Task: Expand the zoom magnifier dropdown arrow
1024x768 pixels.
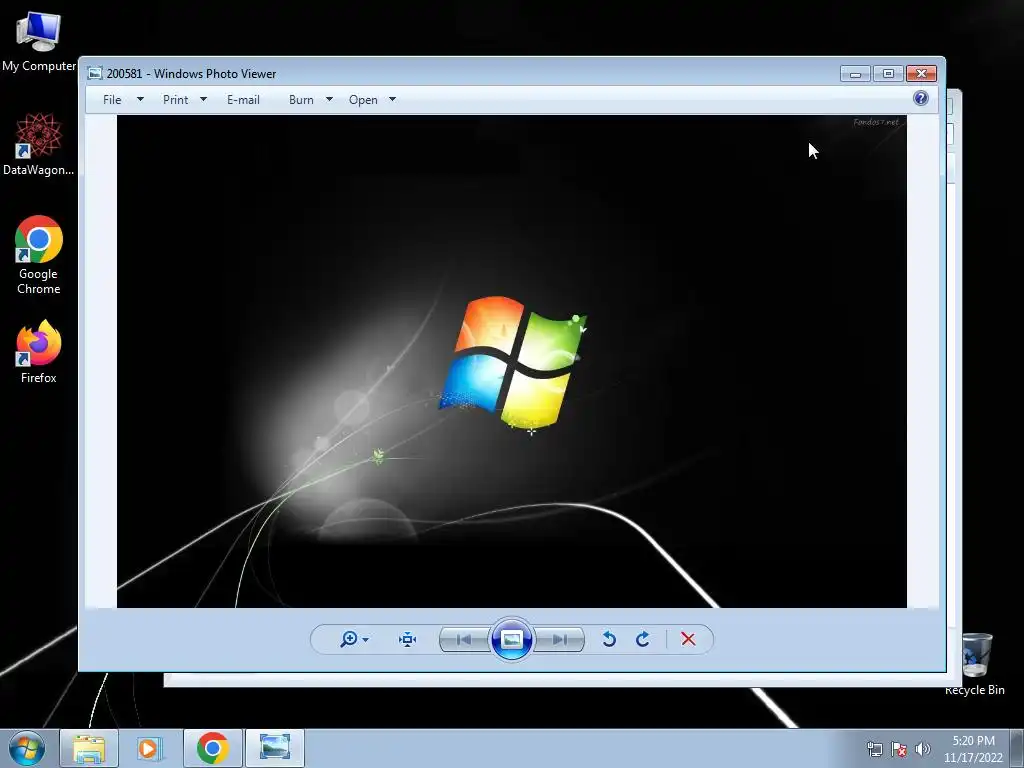Action: [x=365, y=640]
